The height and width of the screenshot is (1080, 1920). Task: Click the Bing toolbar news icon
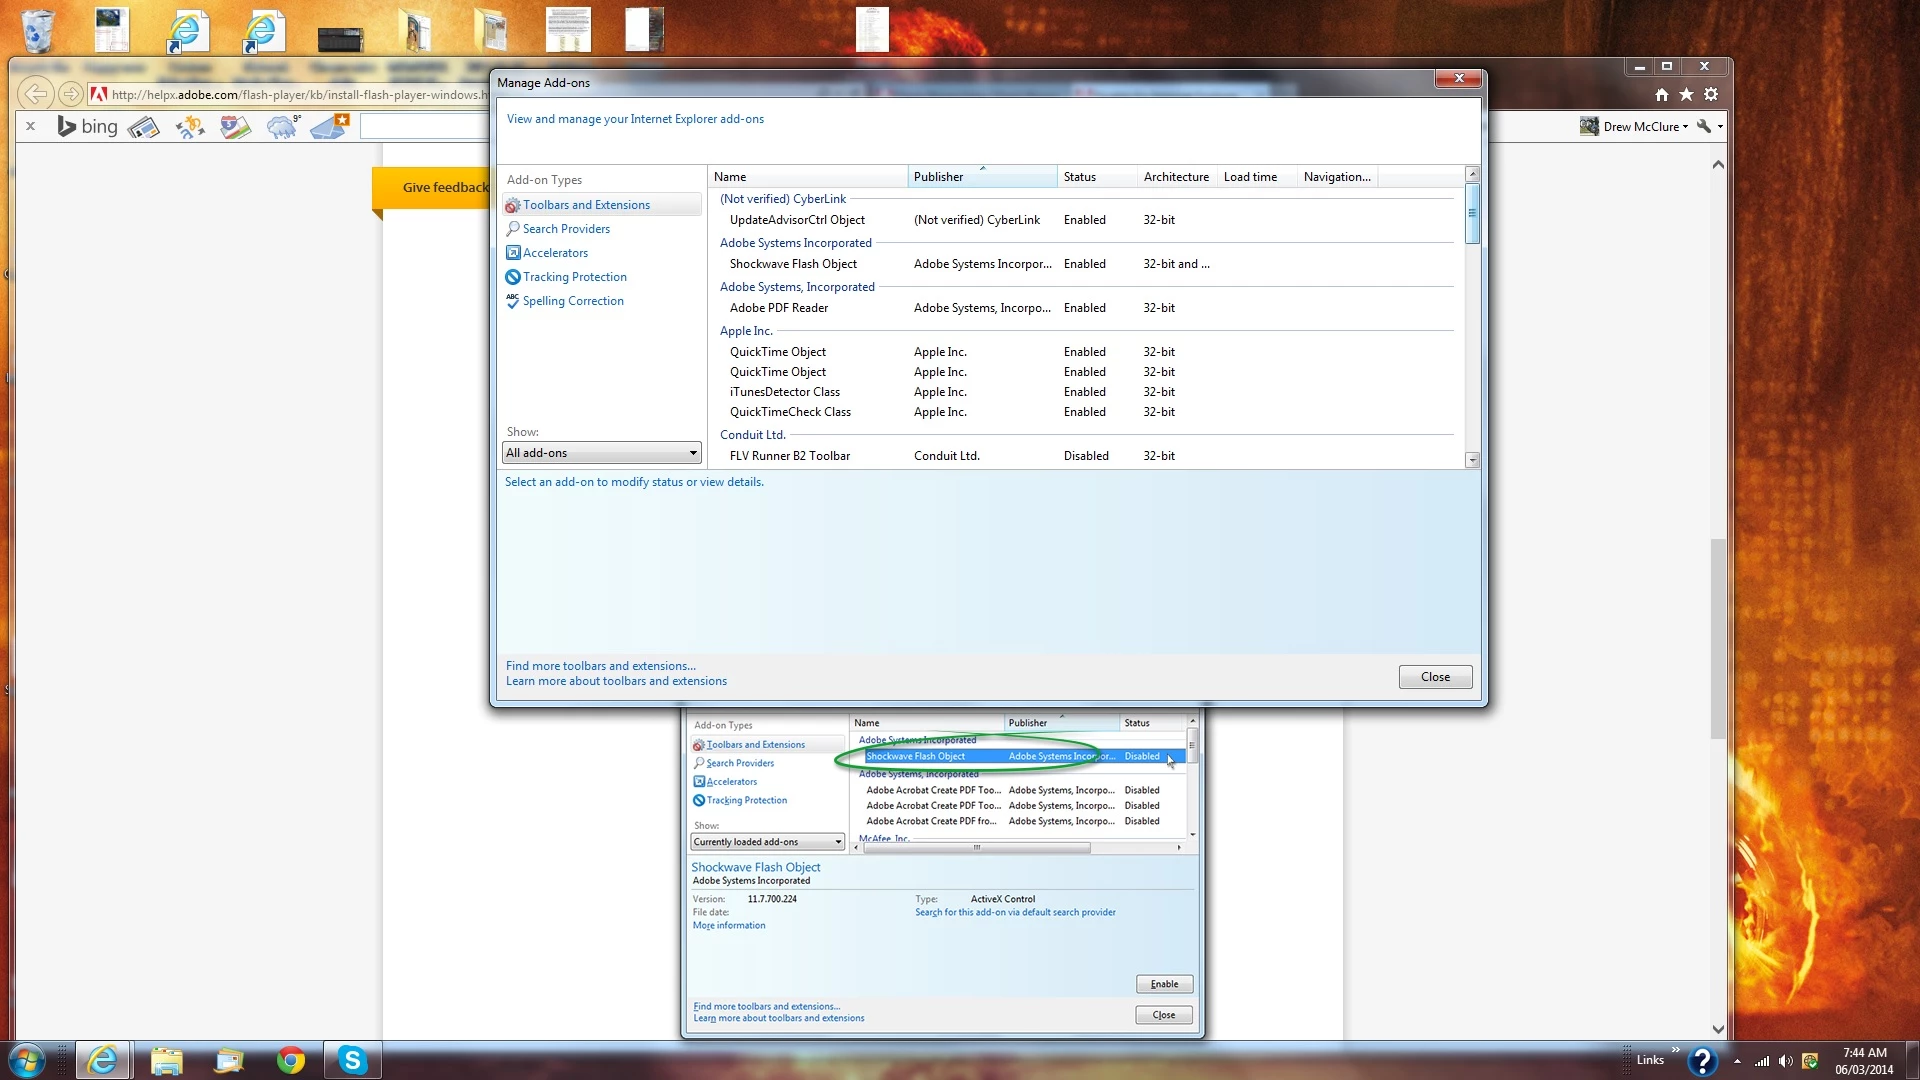143,127
